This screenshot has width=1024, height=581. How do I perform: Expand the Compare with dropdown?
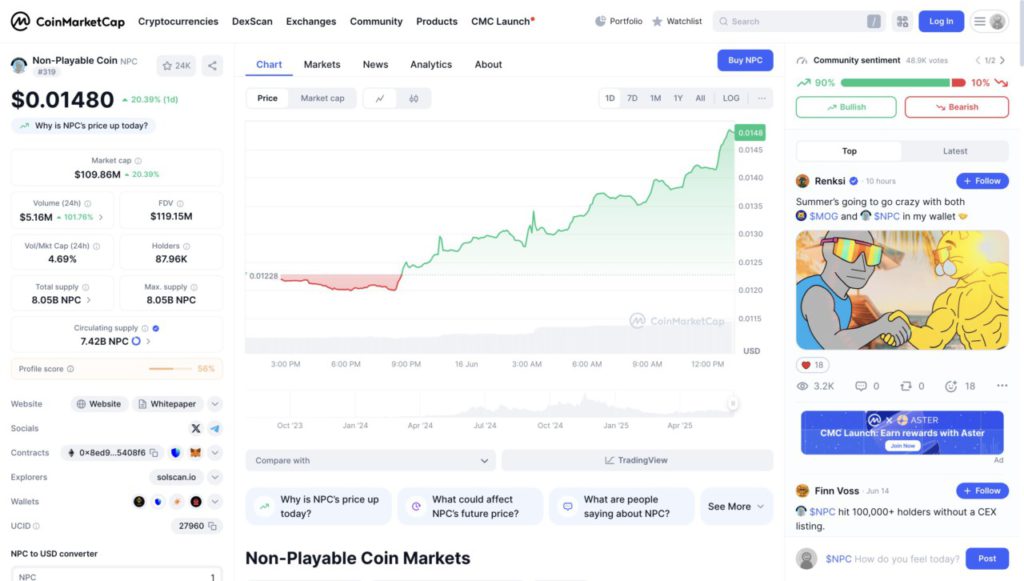[x=370, y=460]
